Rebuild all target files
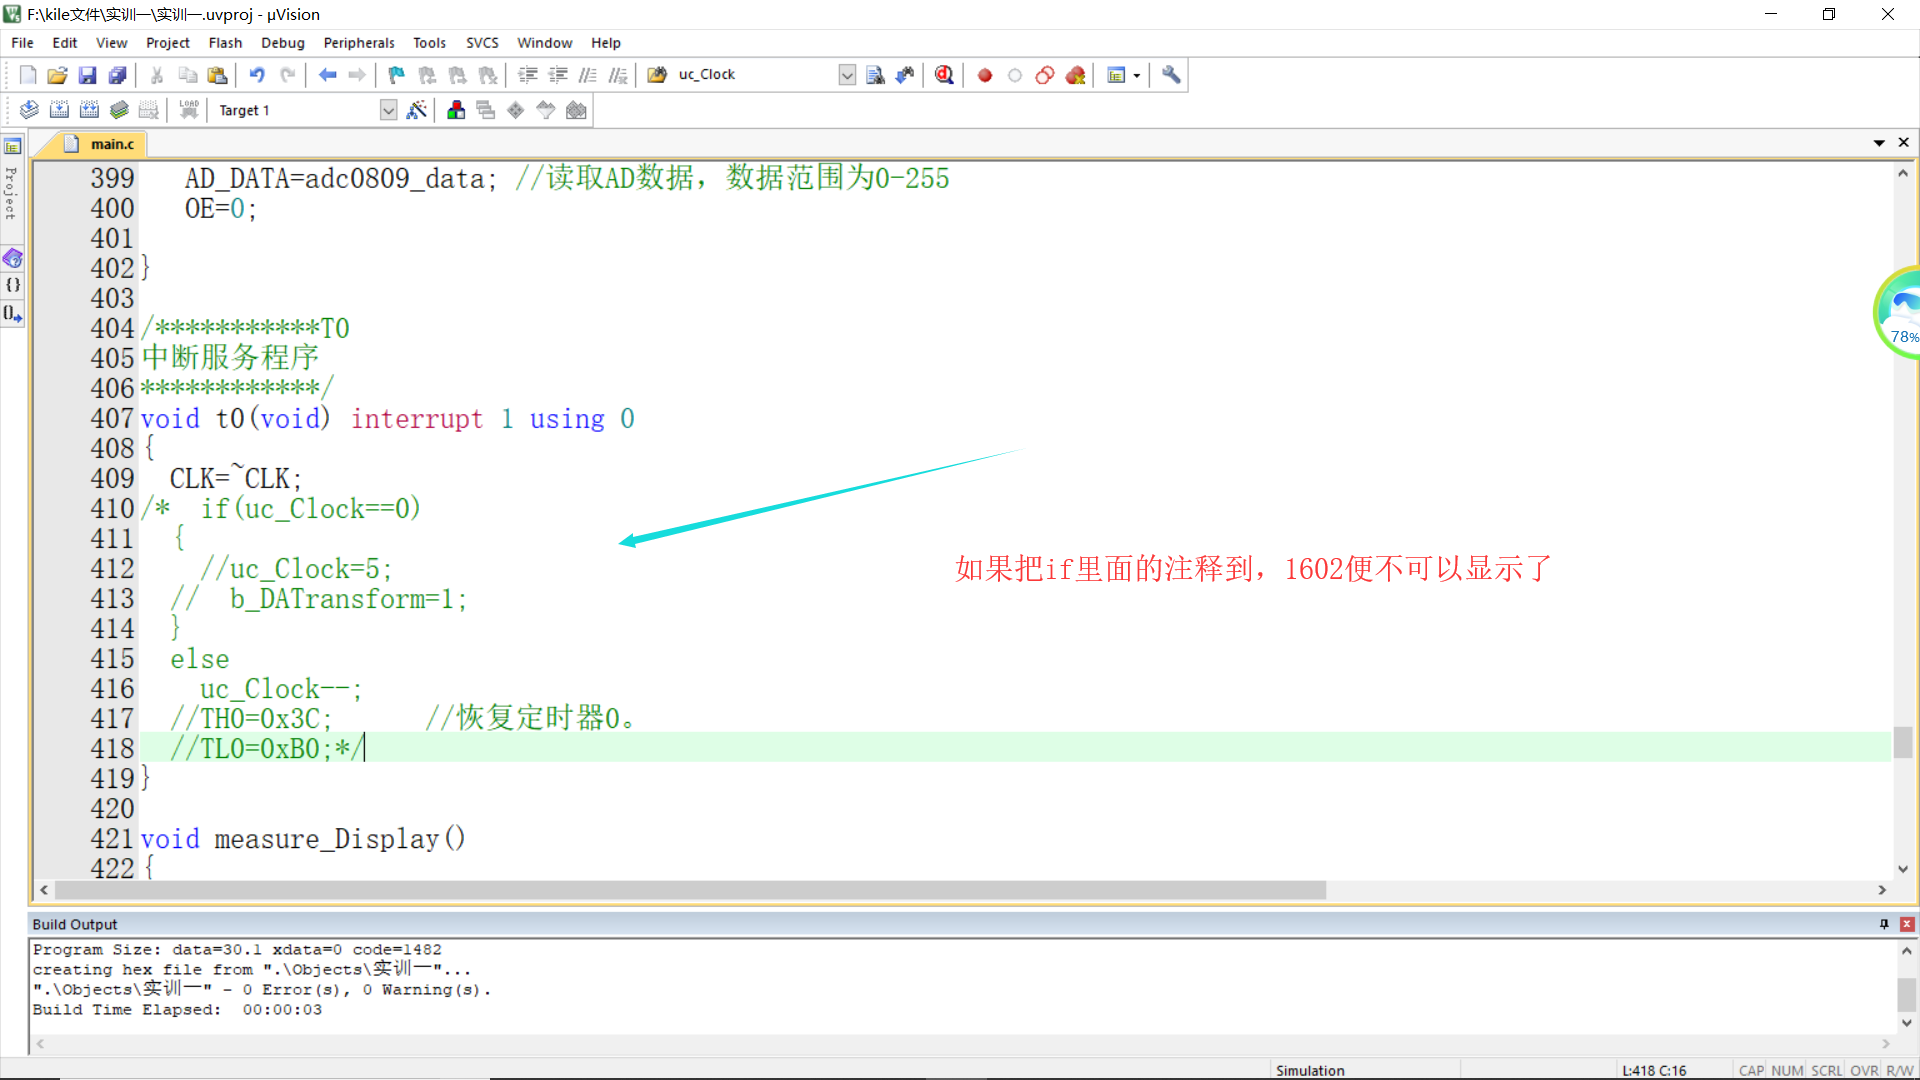 coord(89,110)
